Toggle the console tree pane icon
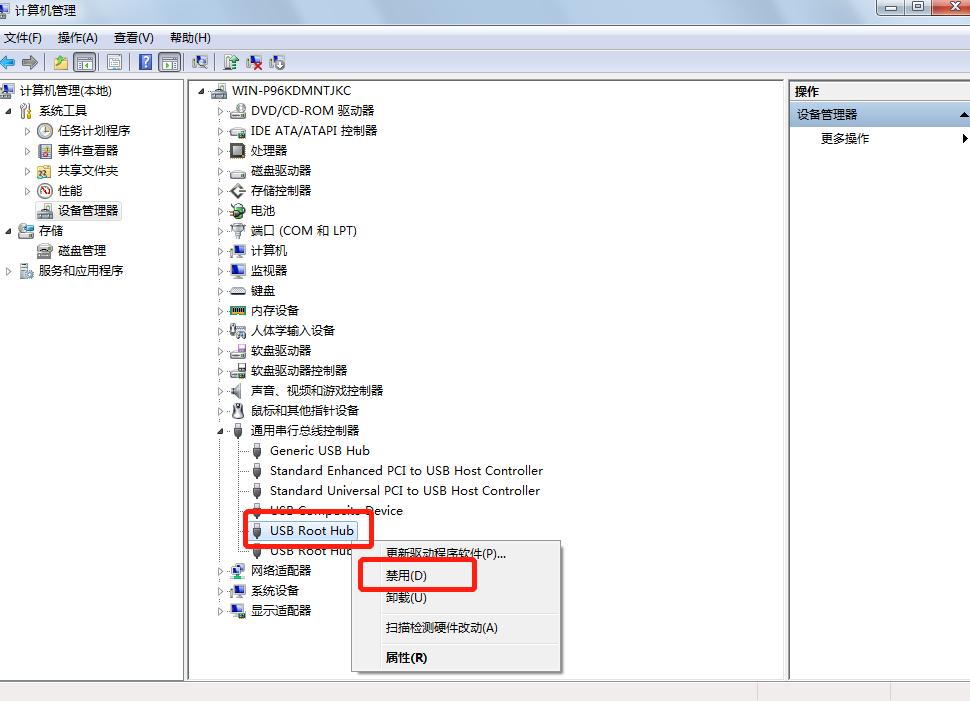The image size is (970, 701). pyautogui.click(x=86, y=61)
